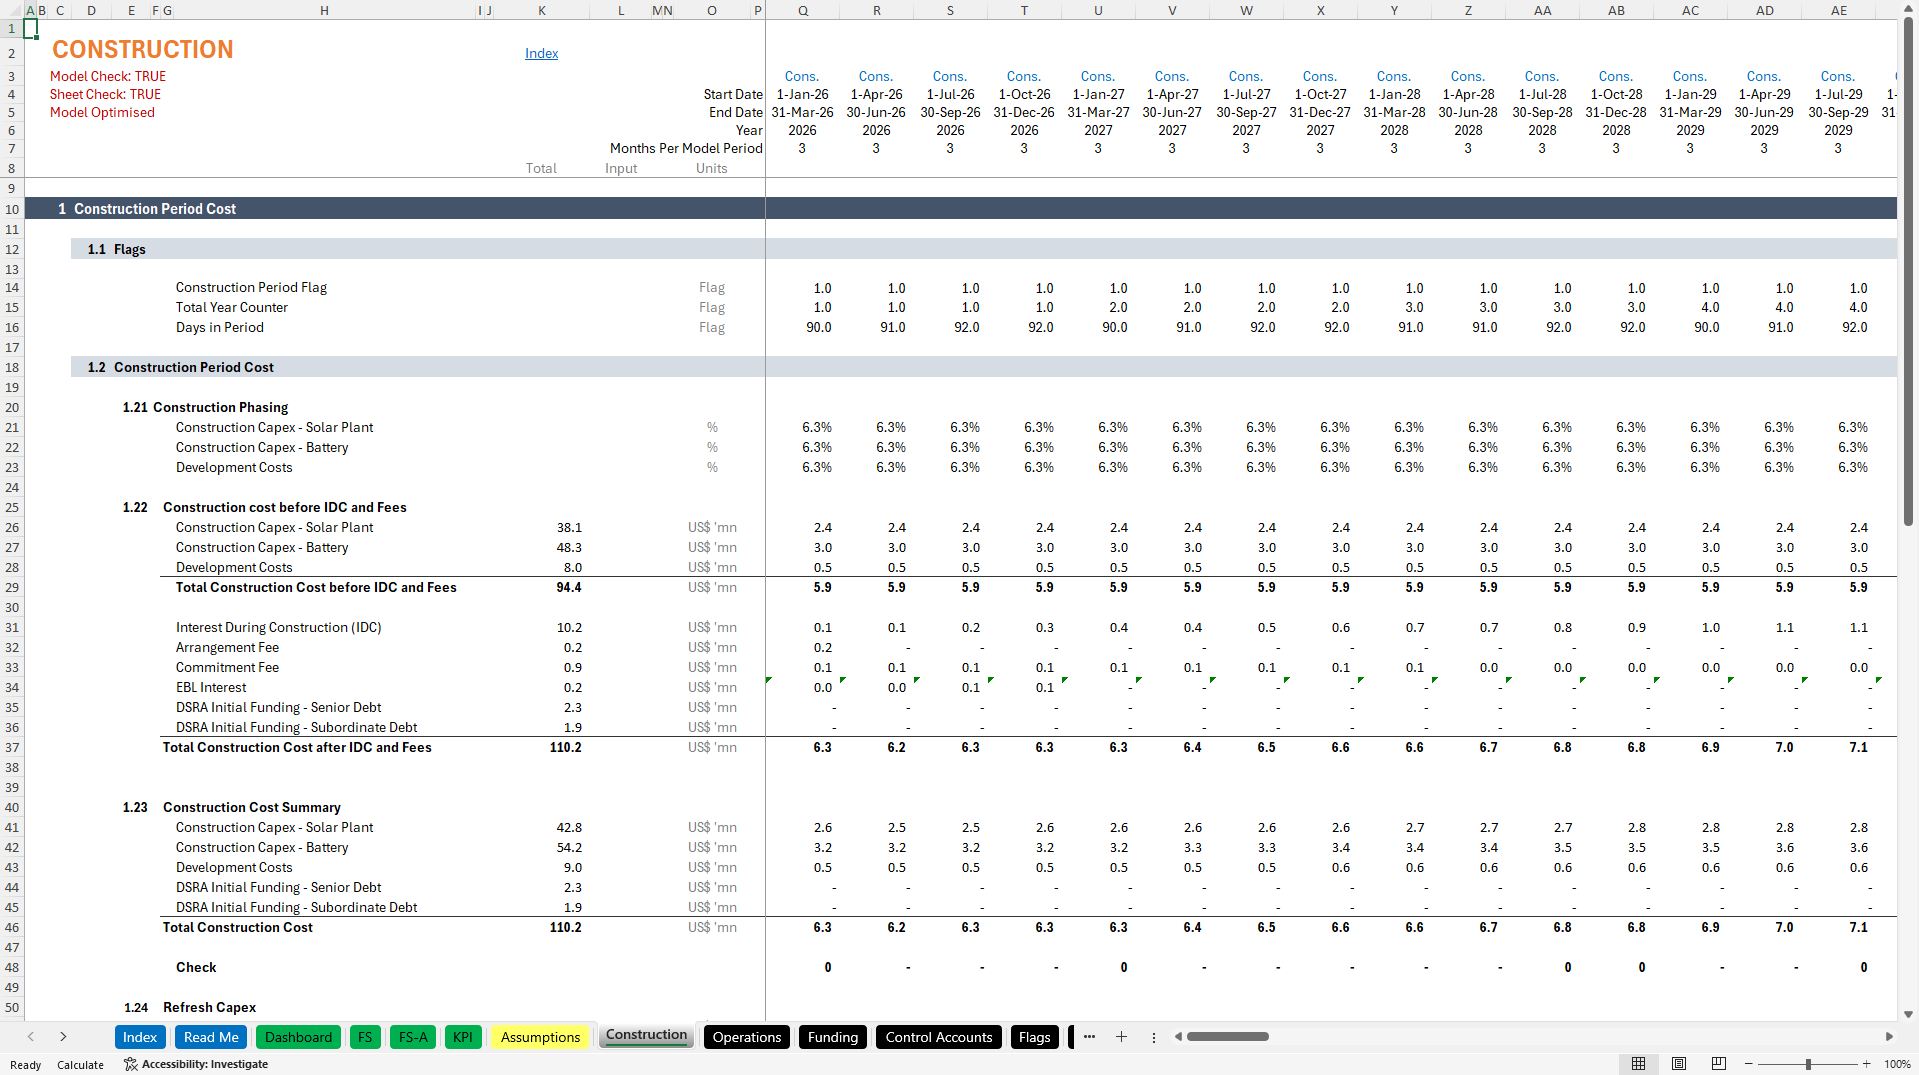Viewport: 1919px width, 1075px height.
Task: Switch to the Dashboard sheet tab
Action: click(298, 1037)
